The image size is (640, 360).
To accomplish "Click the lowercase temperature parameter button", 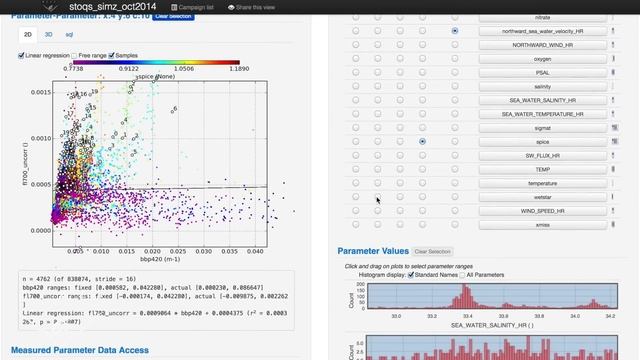I will pos(542,183).
